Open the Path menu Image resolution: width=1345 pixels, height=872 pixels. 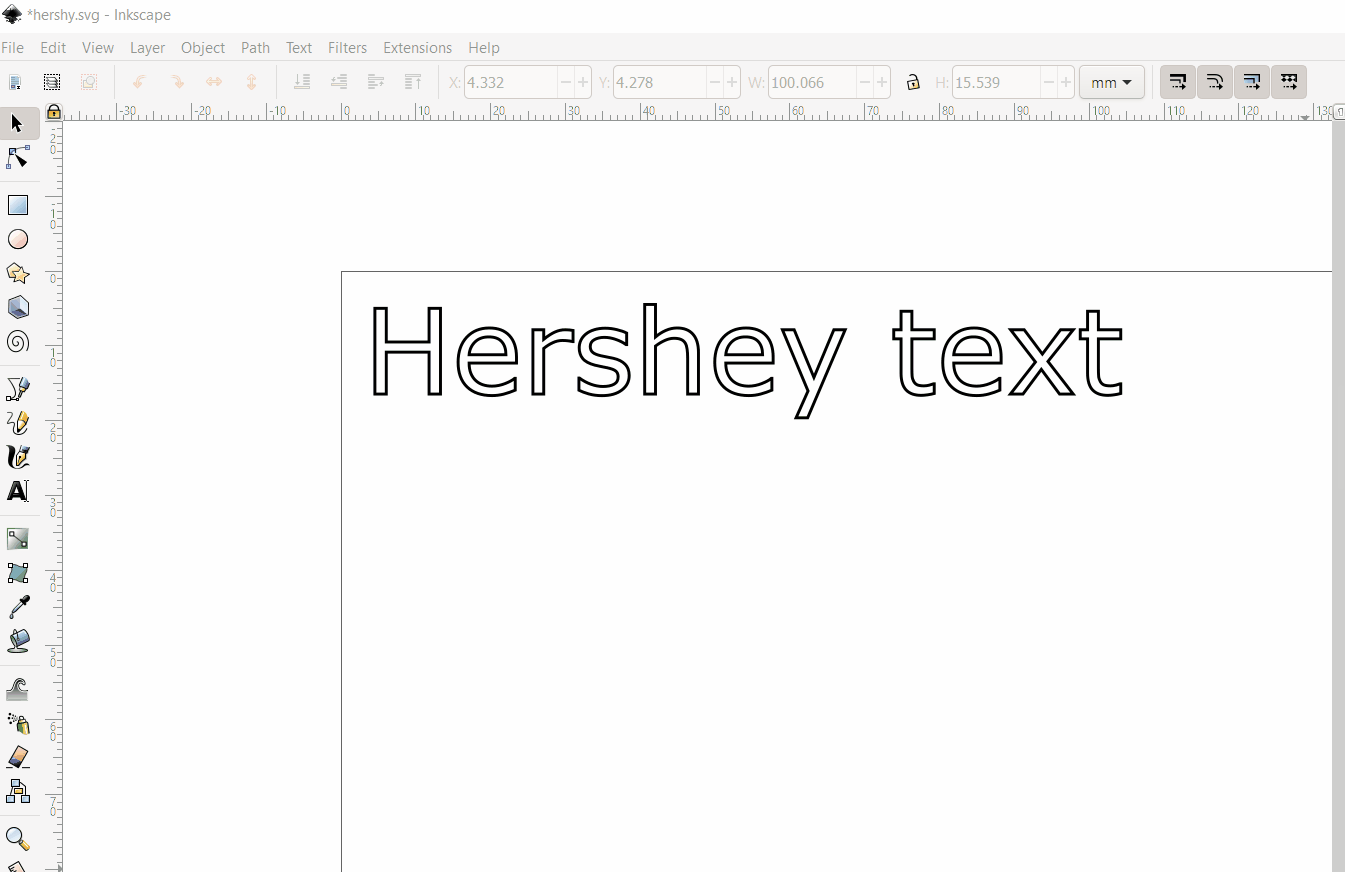tap(255, 48)
